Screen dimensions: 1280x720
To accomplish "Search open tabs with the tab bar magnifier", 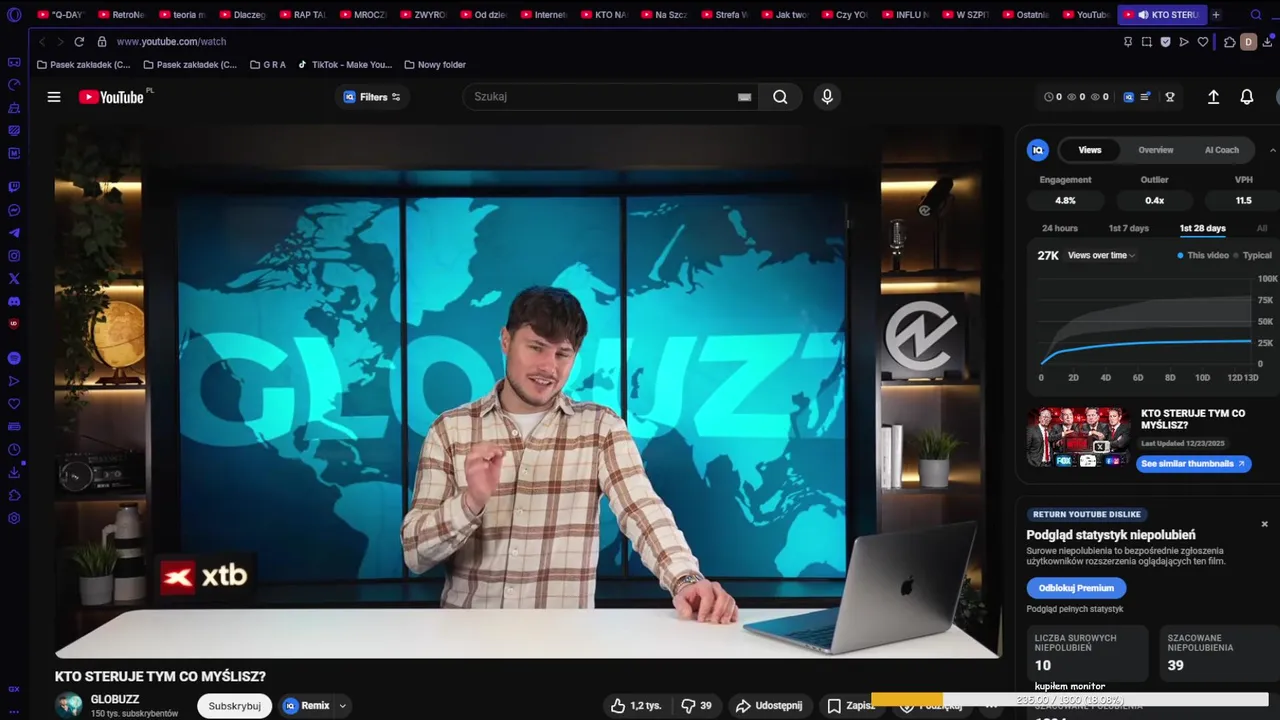I will click(1256, 15).
